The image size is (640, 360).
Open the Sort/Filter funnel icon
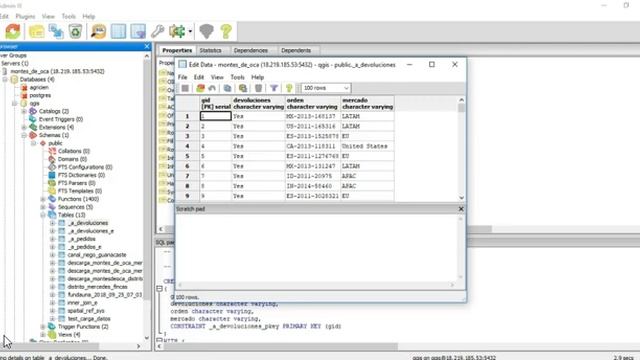pyautogui.click(x=274, y=88)
